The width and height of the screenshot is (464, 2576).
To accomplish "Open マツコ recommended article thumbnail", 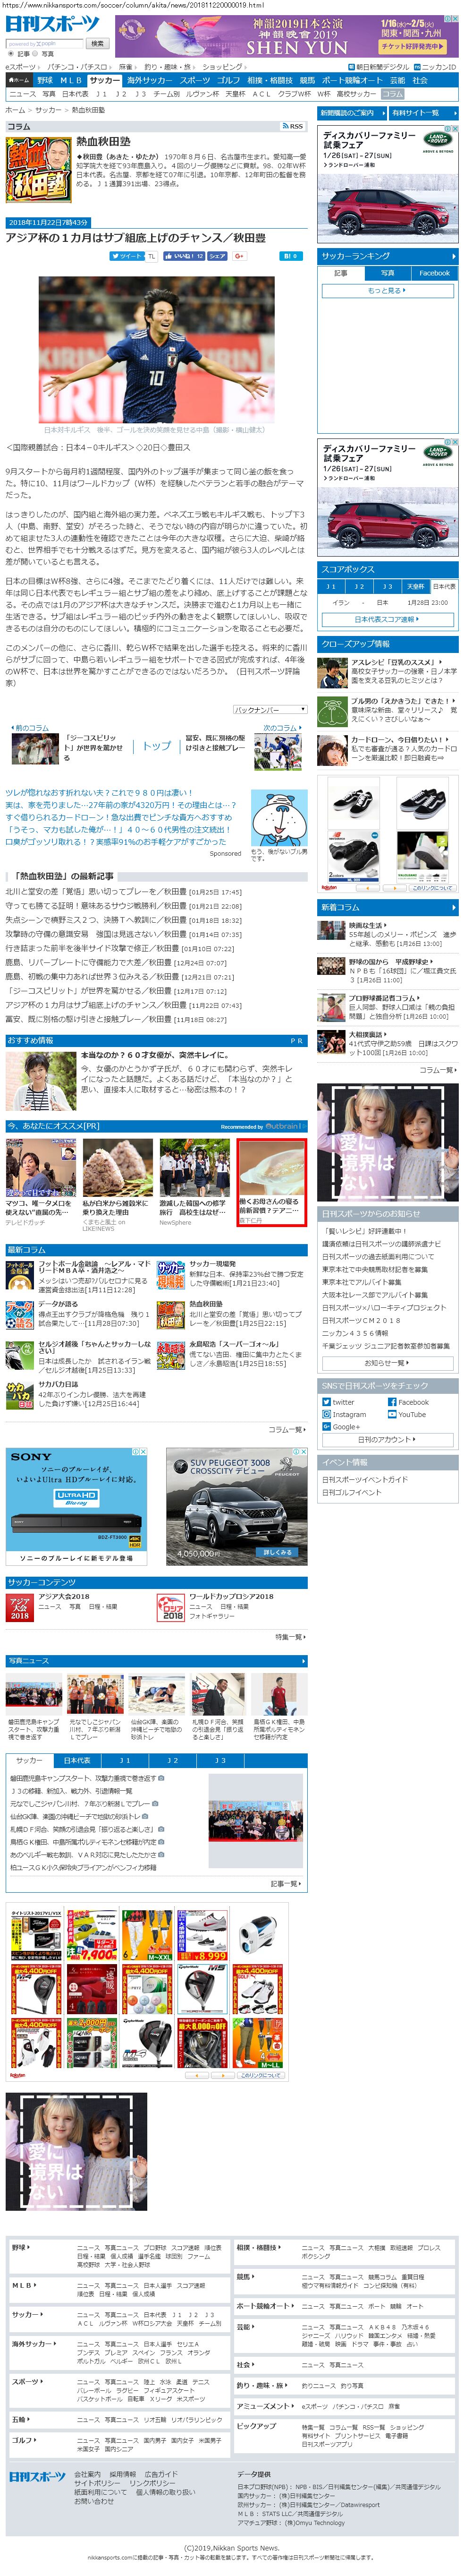I will point(41,1167).
